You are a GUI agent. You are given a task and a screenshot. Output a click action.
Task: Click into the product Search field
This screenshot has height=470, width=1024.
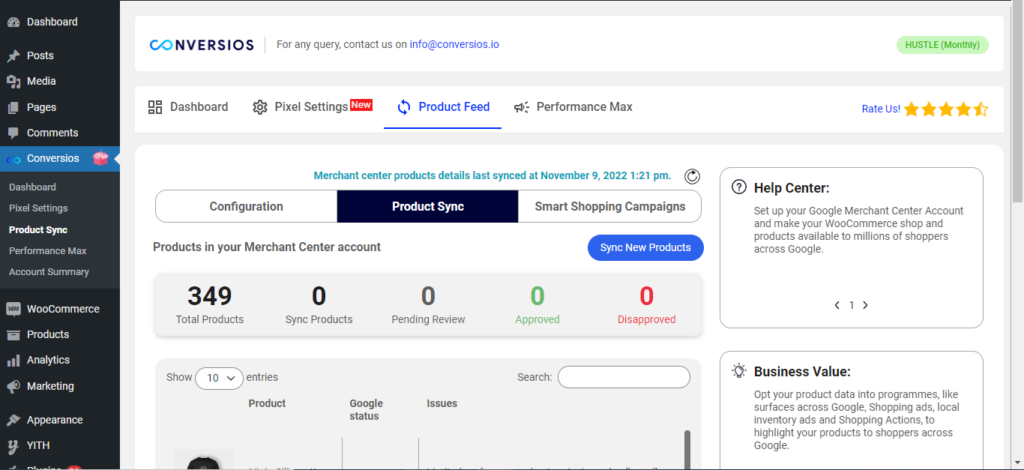point(624,377)
